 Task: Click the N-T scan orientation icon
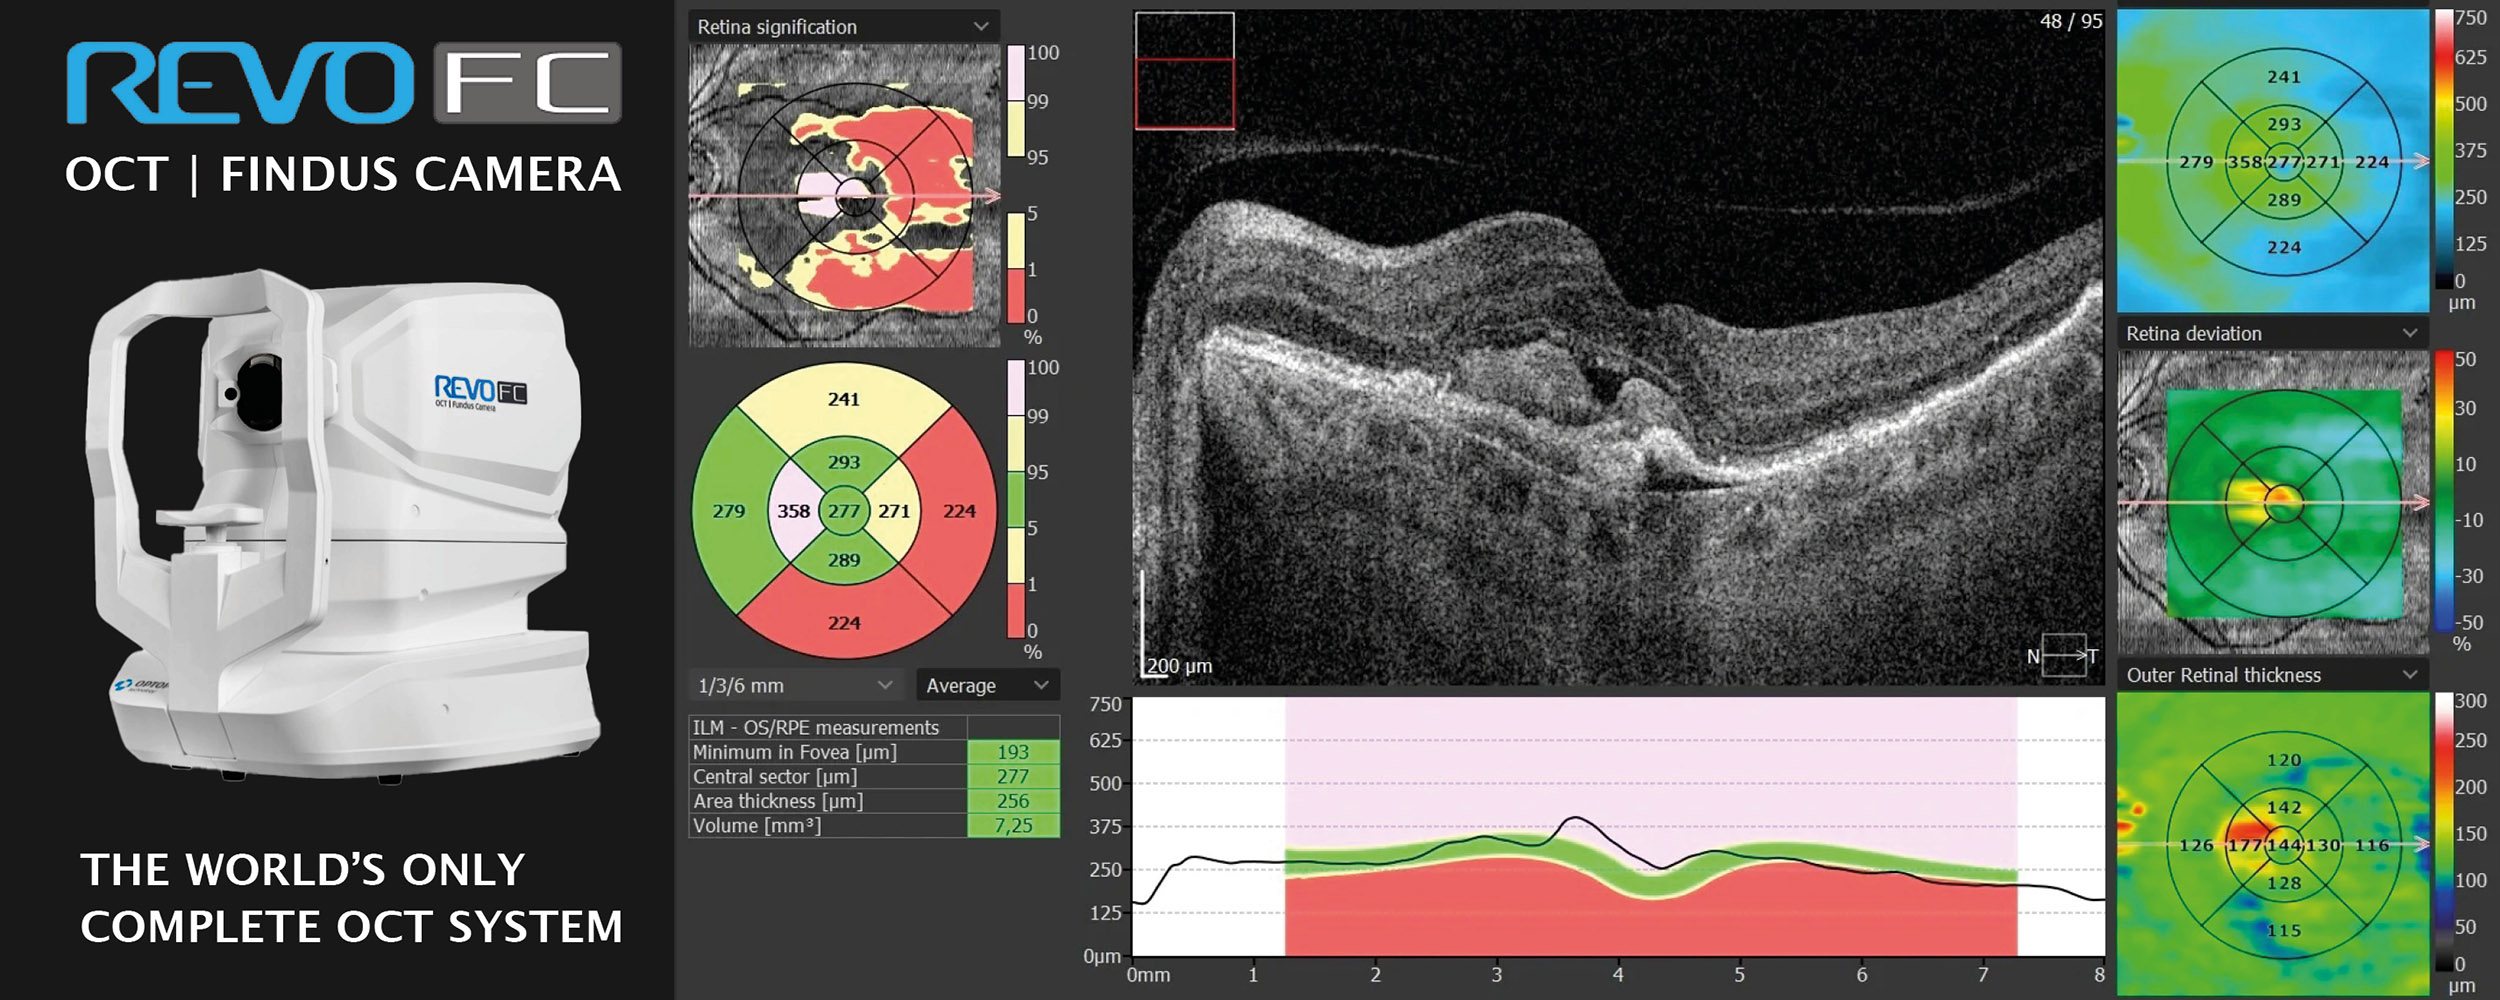click(x=2063, y=656)
